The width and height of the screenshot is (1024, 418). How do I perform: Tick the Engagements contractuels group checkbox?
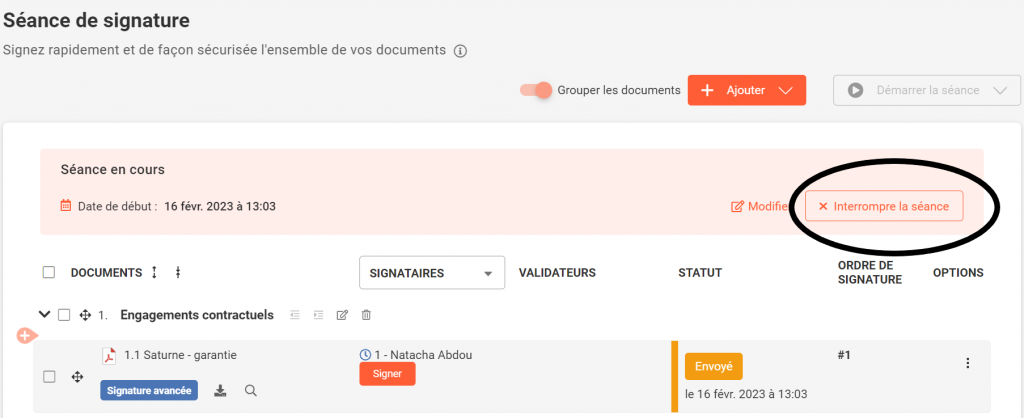(64, 315)
